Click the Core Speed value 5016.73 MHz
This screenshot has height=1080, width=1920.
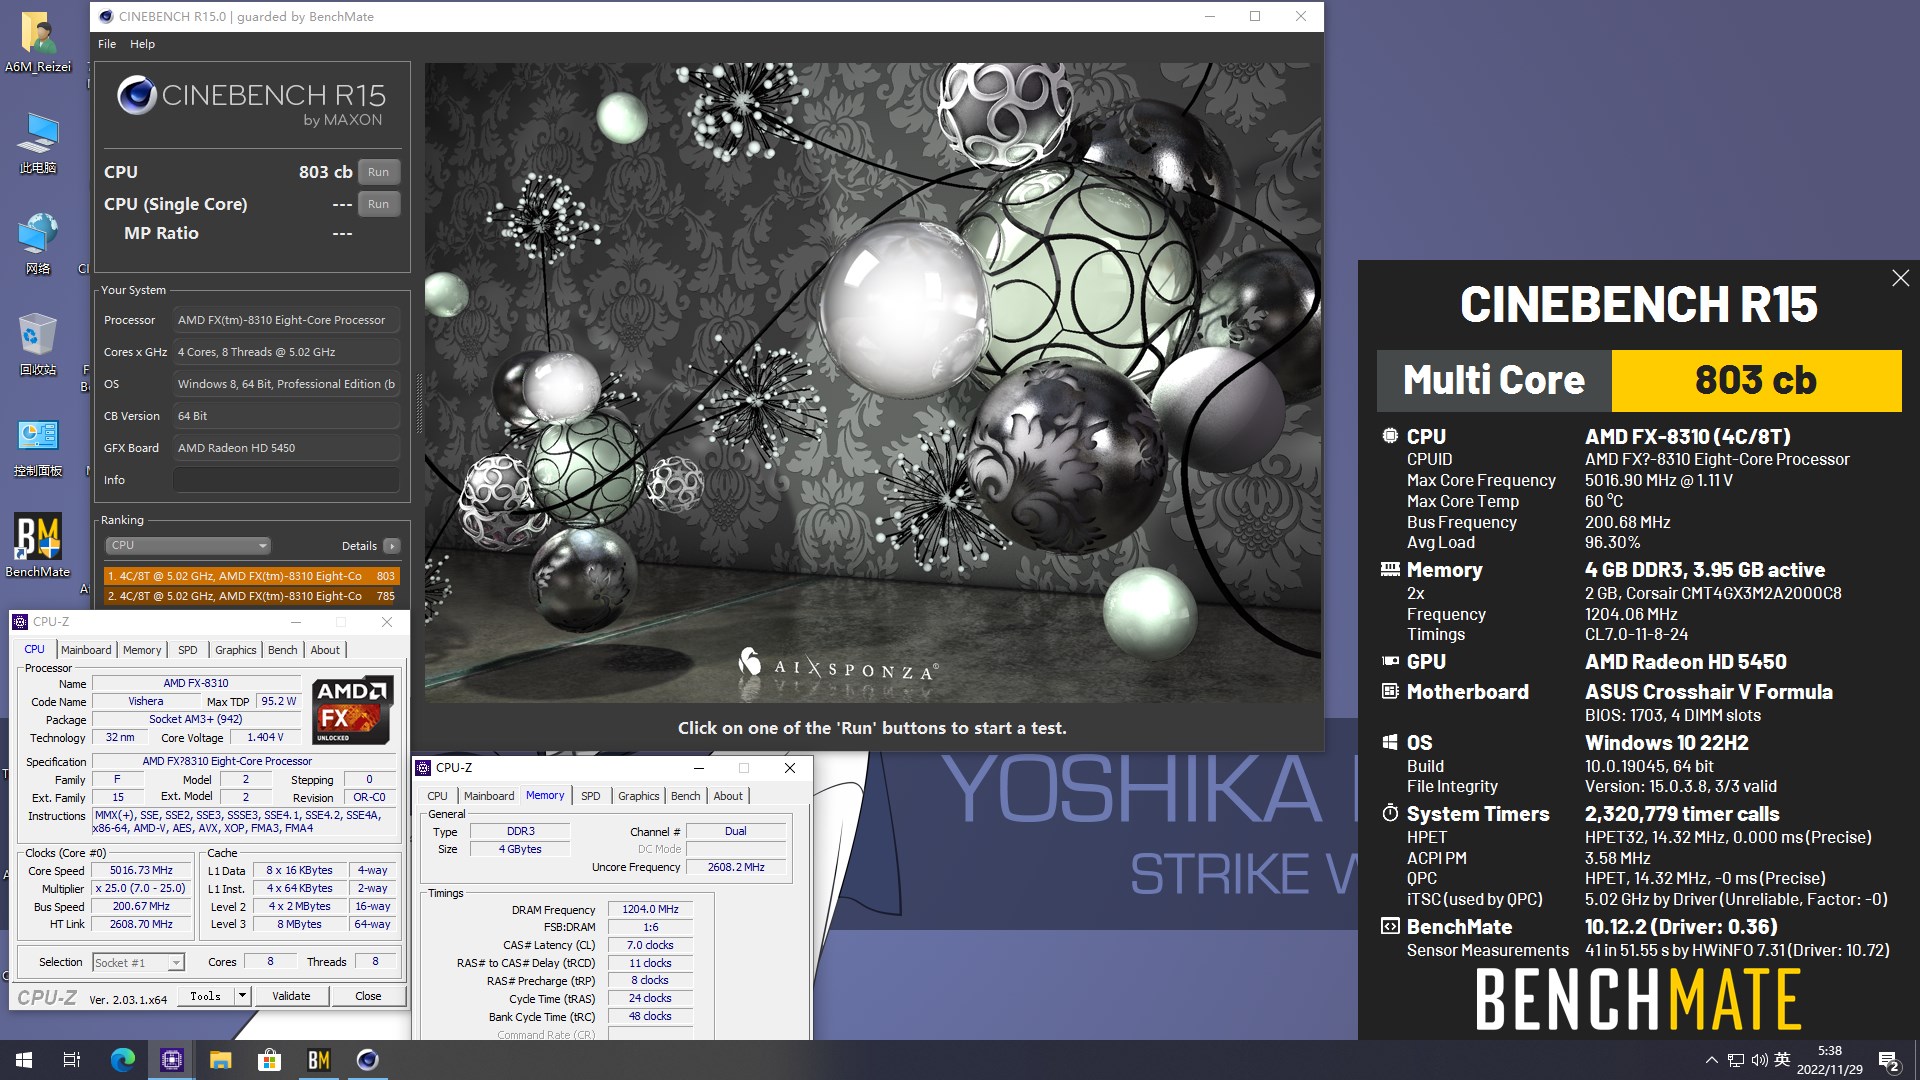point(141,871)
